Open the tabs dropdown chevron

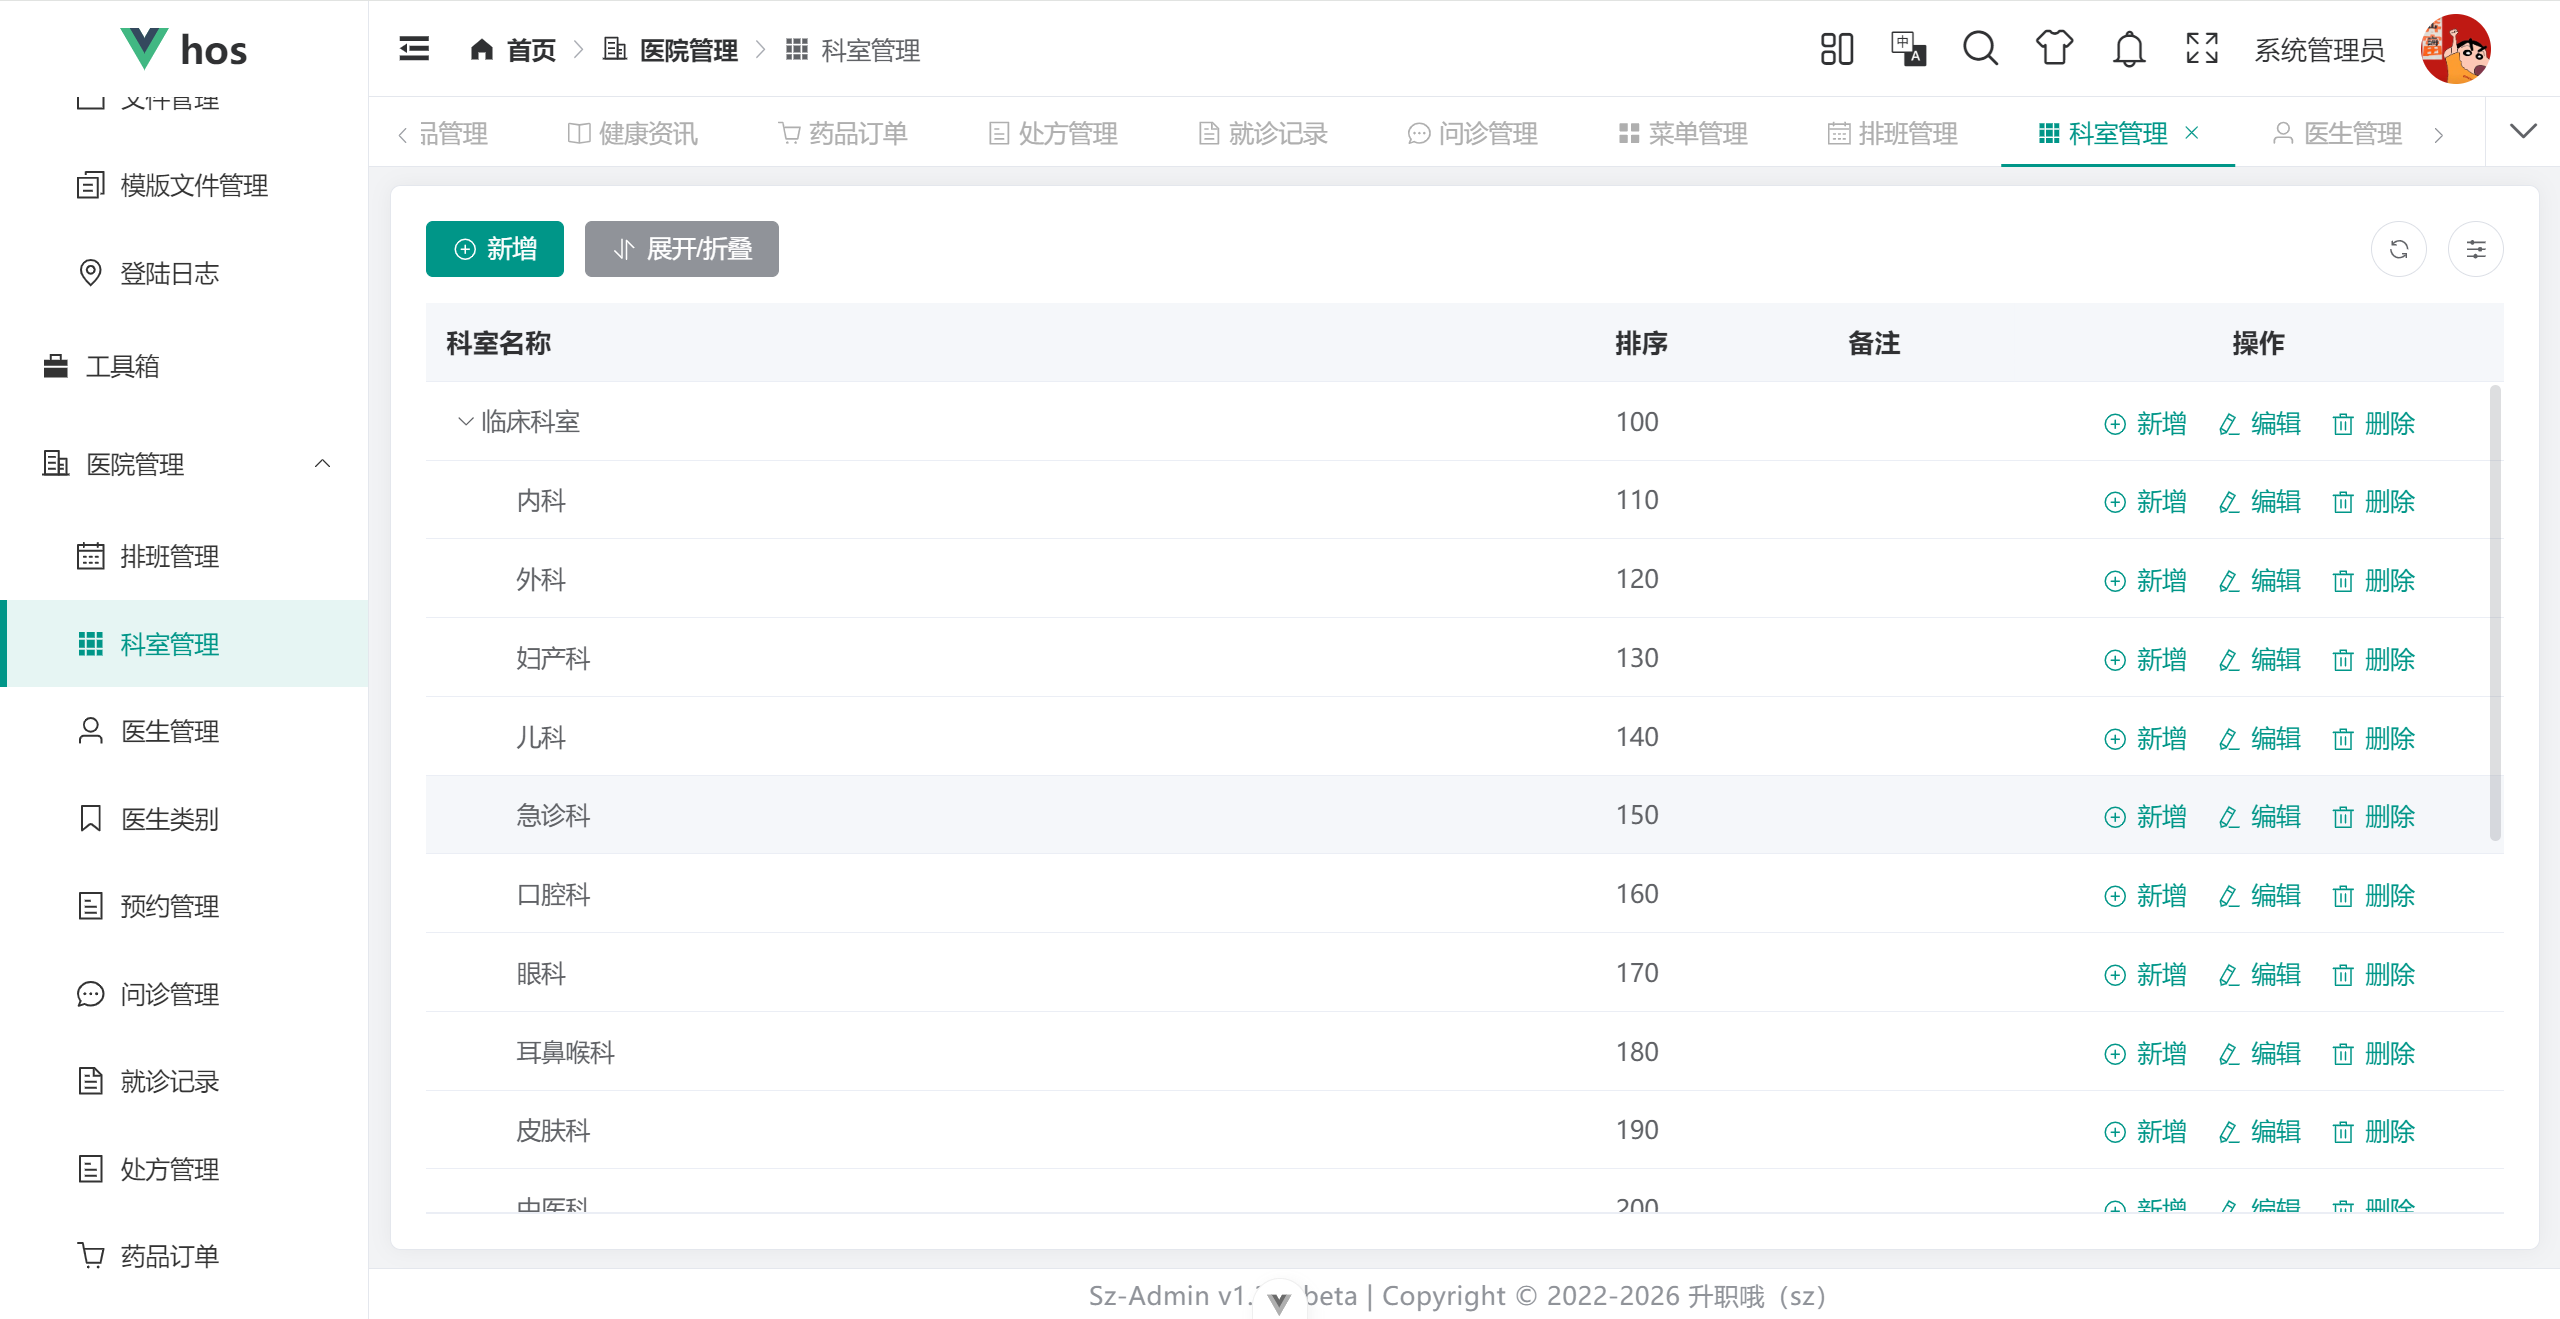[x=2523, y=132]
